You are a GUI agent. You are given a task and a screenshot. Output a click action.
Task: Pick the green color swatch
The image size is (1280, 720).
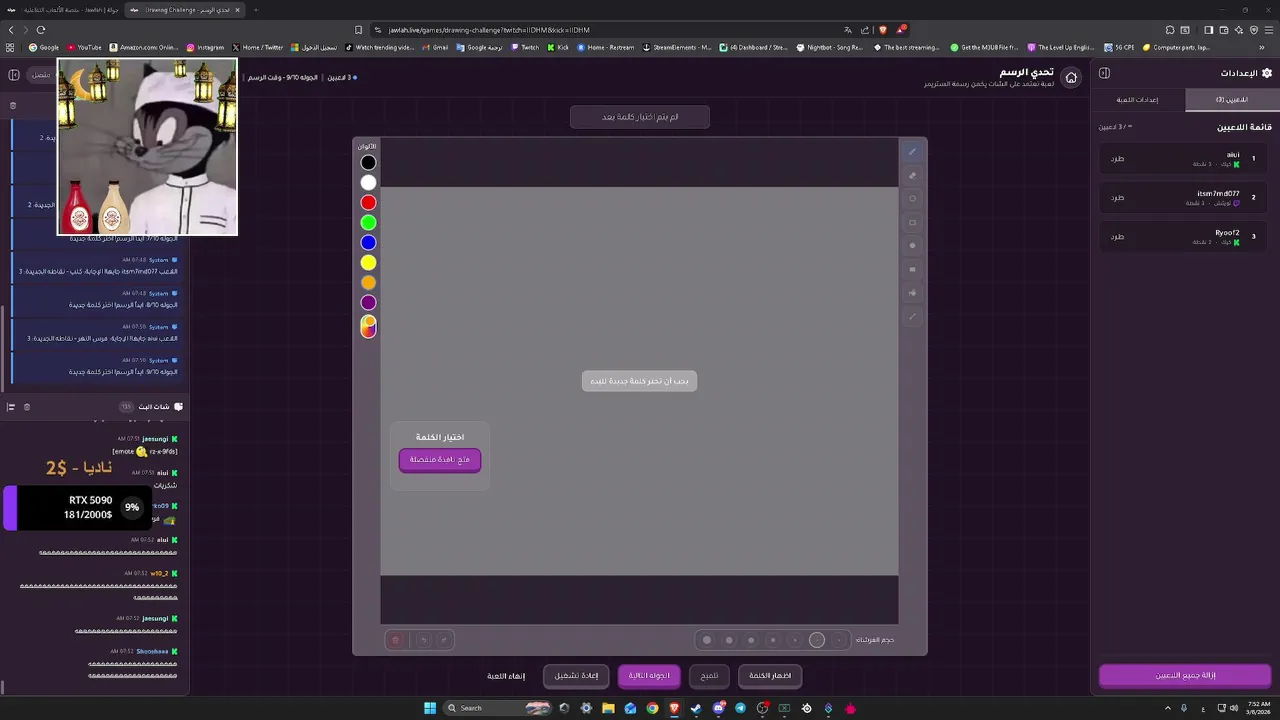369,223
